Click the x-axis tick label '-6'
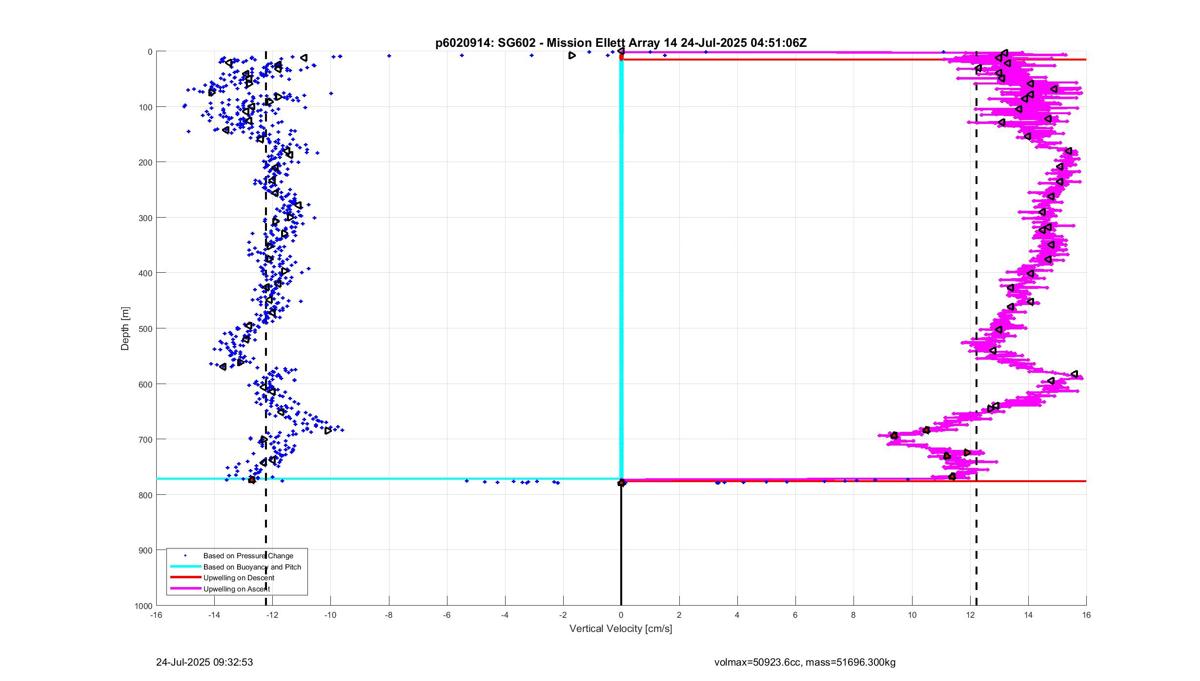This screenshot has width=1200, height=681. [x=446, y=615]
